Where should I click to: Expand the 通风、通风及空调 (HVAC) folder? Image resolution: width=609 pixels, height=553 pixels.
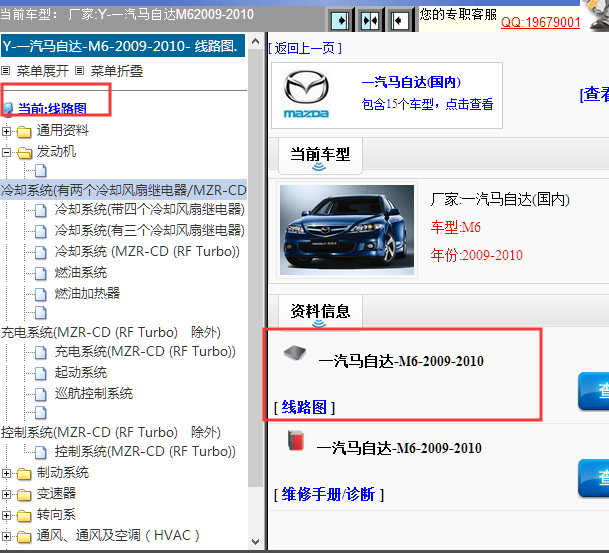click(6, 536)
